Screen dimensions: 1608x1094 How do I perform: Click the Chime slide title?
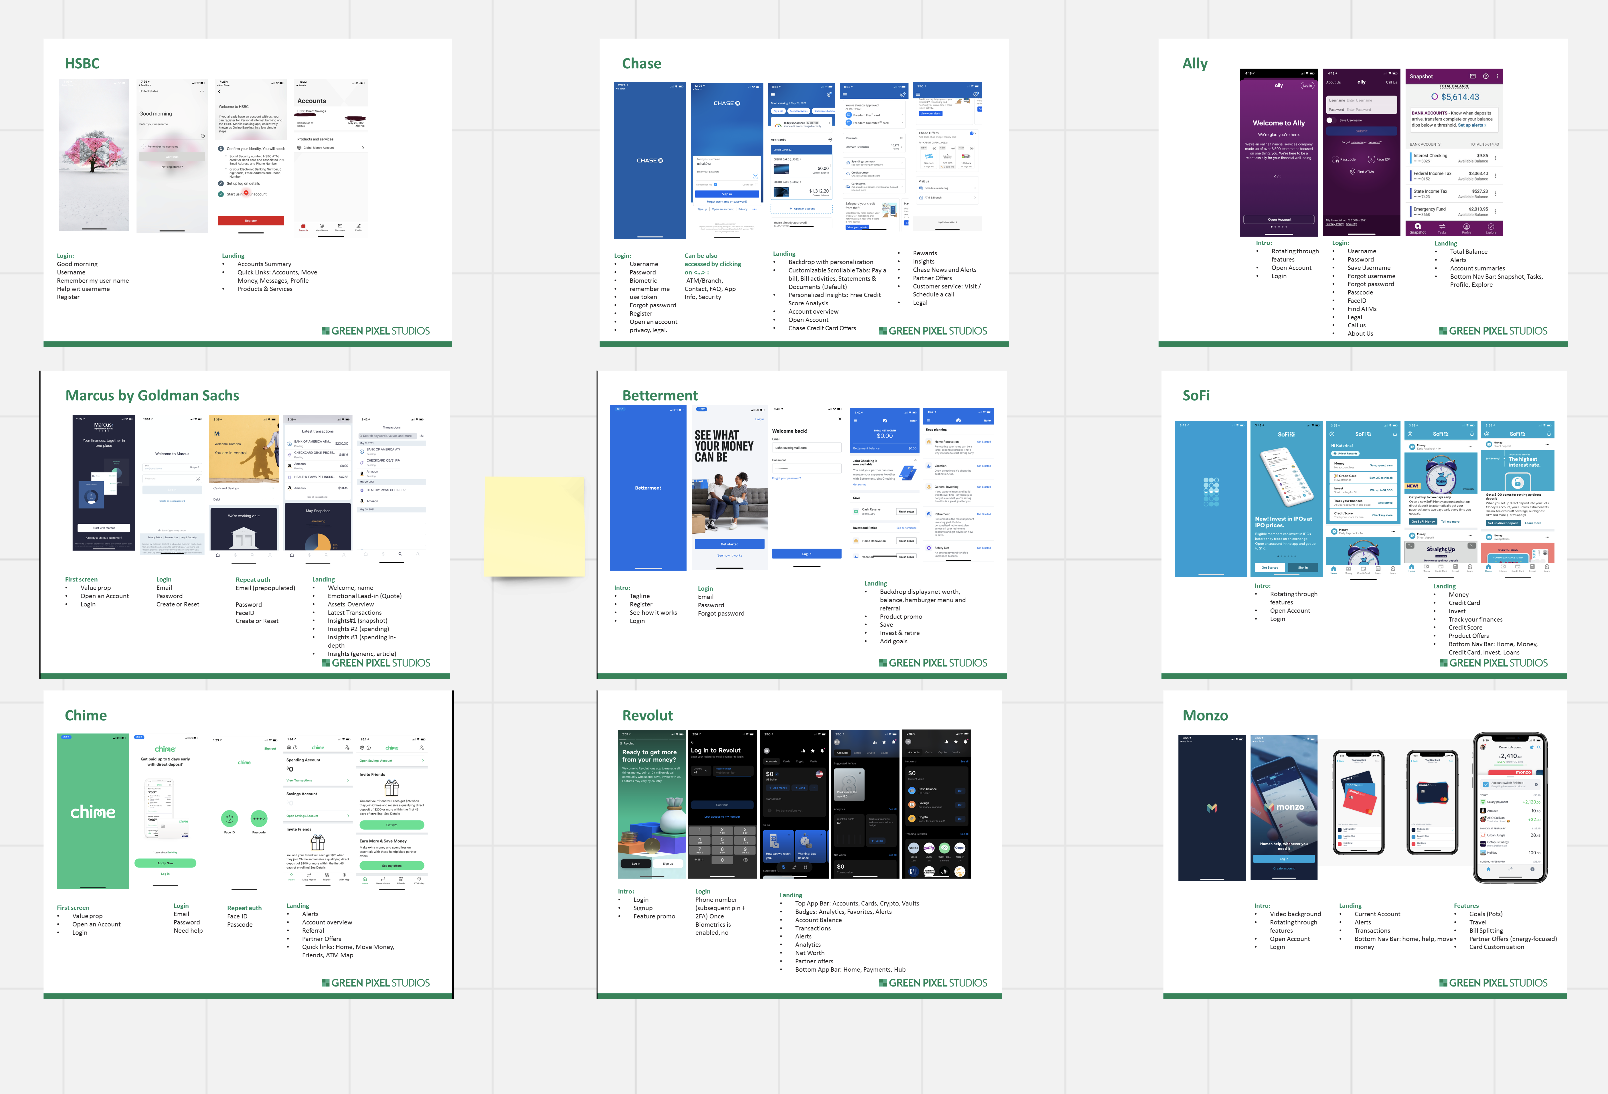tap(86, 715)
